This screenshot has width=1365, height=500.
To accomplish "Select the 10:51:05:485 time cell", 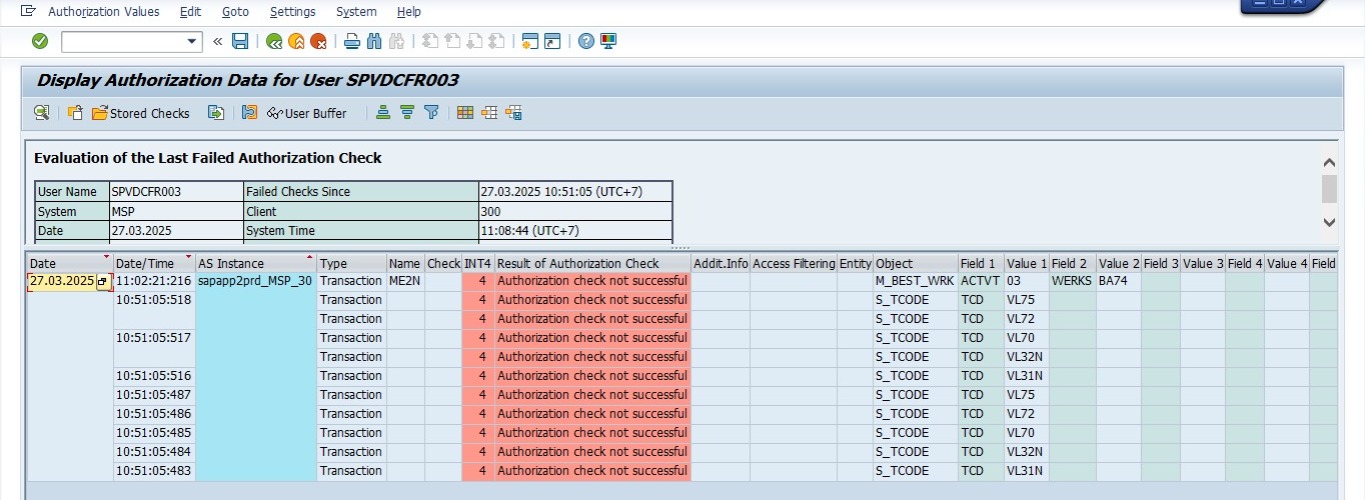I will click(154, 433).
